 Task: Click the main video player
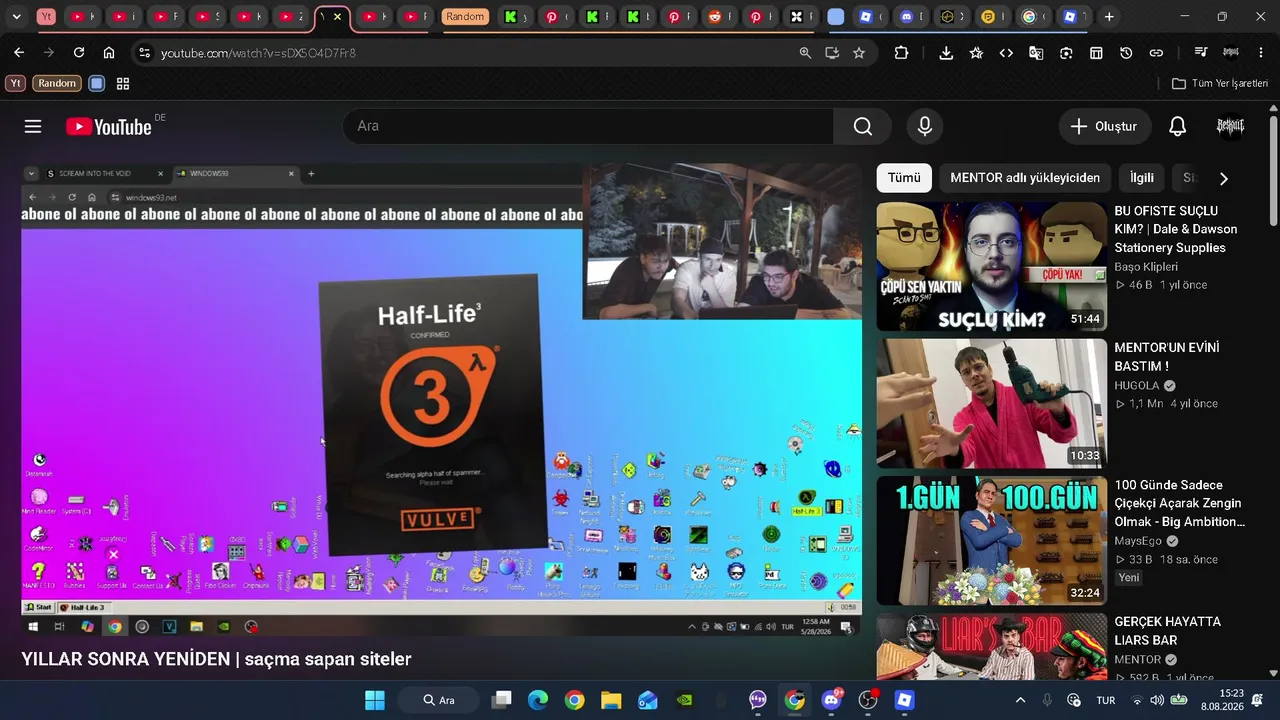[x=441, y=399]
